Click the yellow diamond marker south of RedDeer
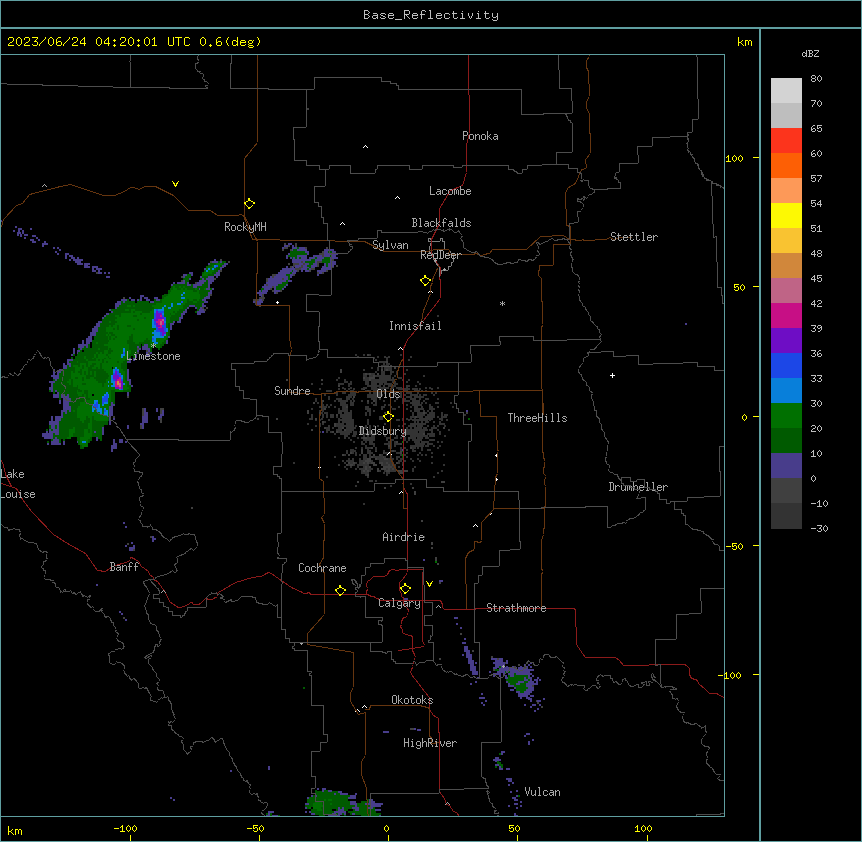Viewport: 862px width, 842px height. (x=425, y=281)
